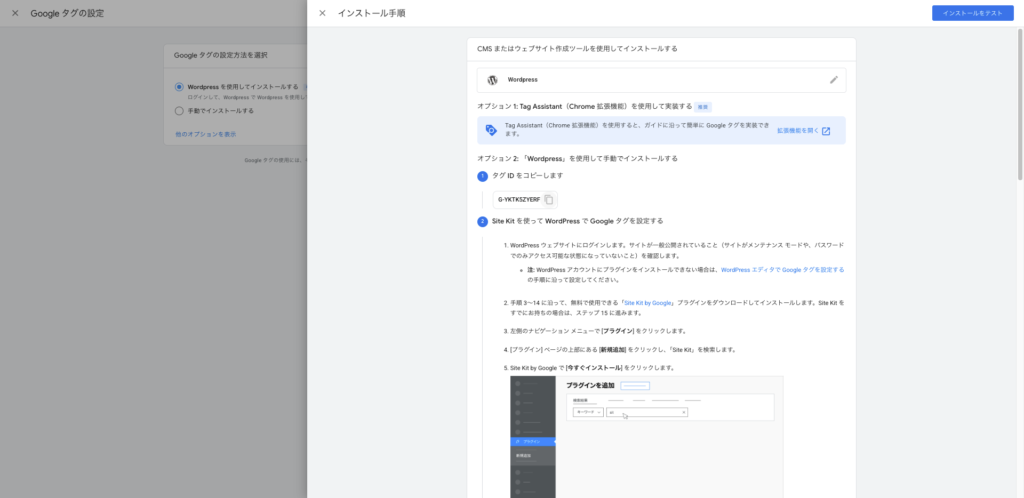Viewport: 1024px width, 498px height.
Task: Click the Tag Assistant icon in blue banner
Action: tap(491, 130)
